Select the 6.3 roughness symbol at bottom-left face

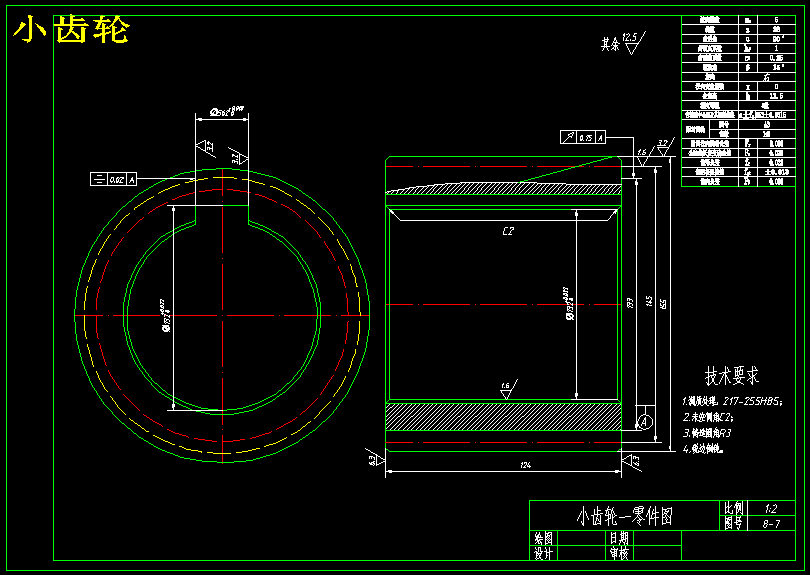point(376,458)
